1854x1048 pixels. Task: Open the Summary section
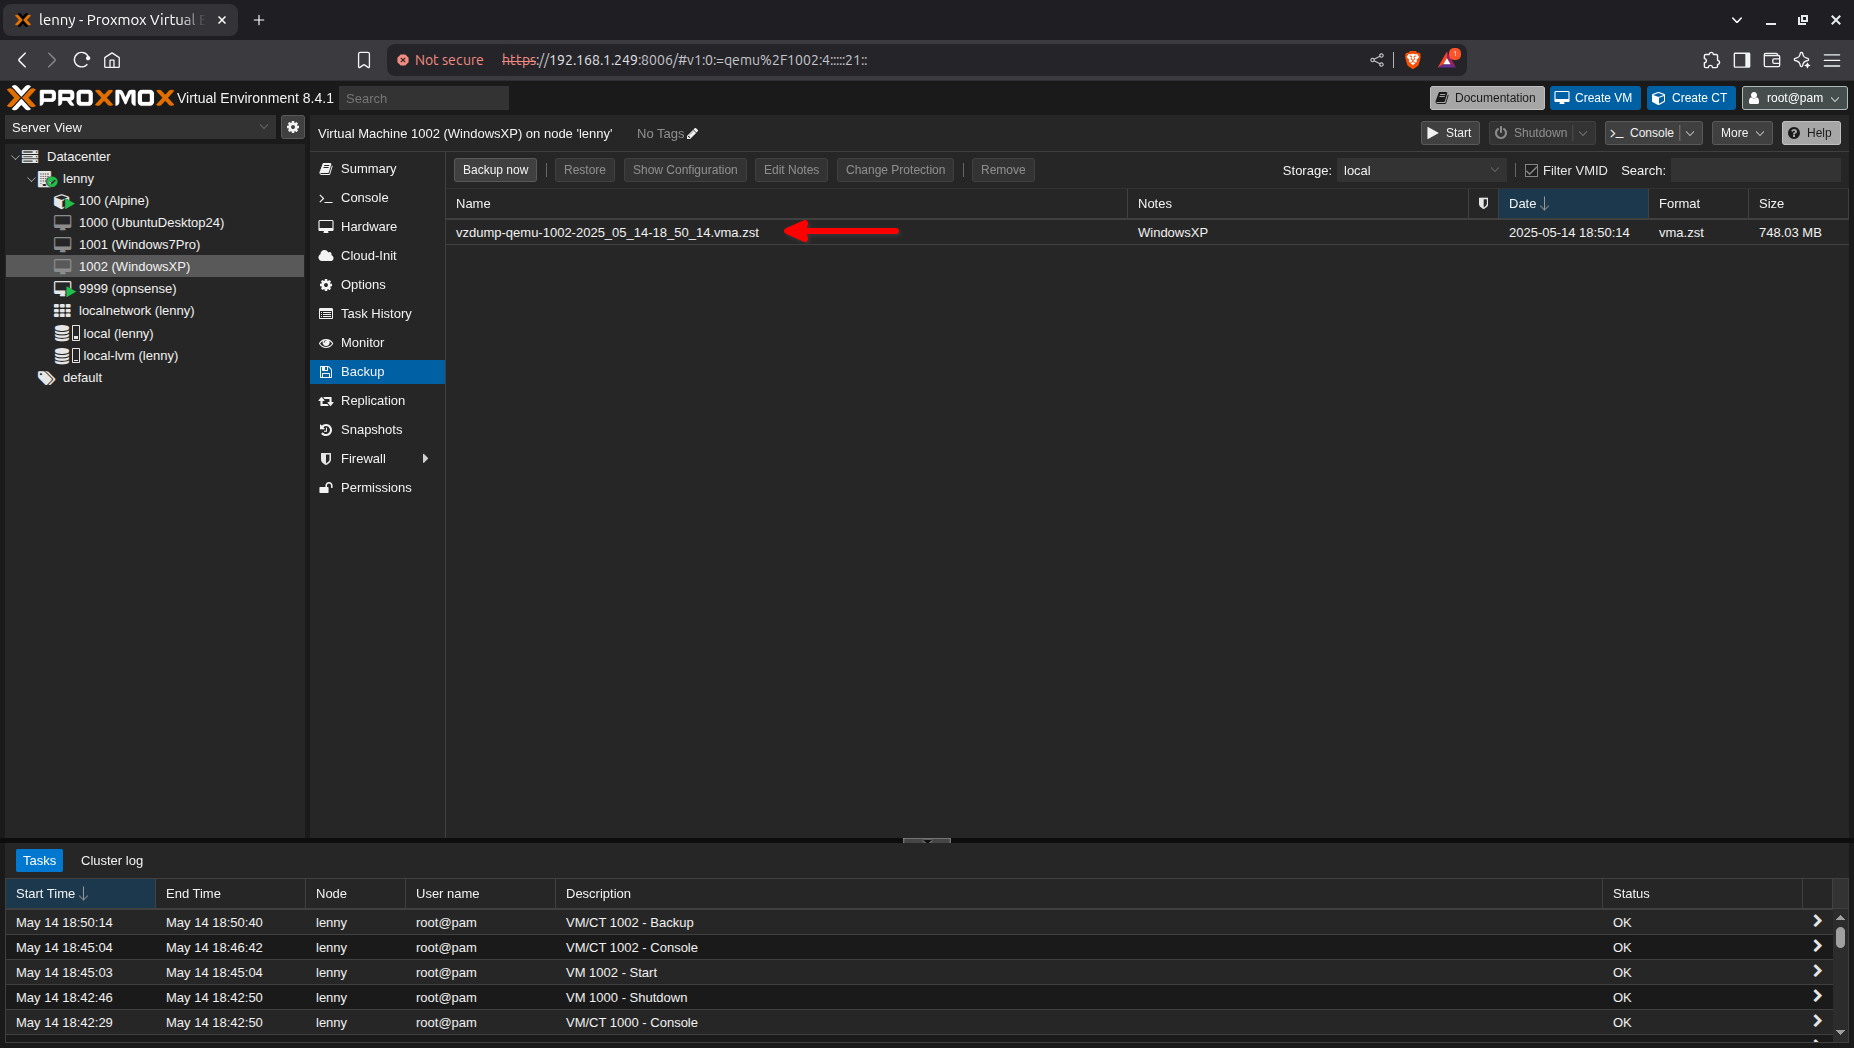[378, 169]
